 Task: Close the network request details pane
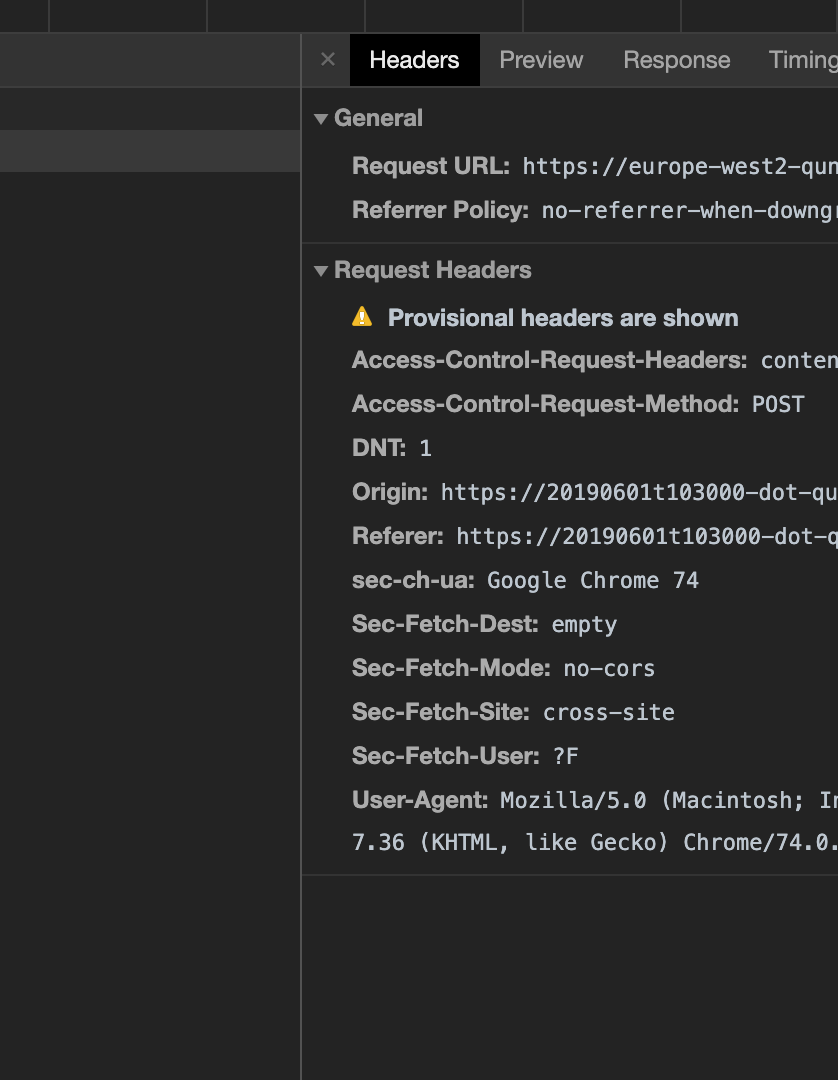[327, 60]
